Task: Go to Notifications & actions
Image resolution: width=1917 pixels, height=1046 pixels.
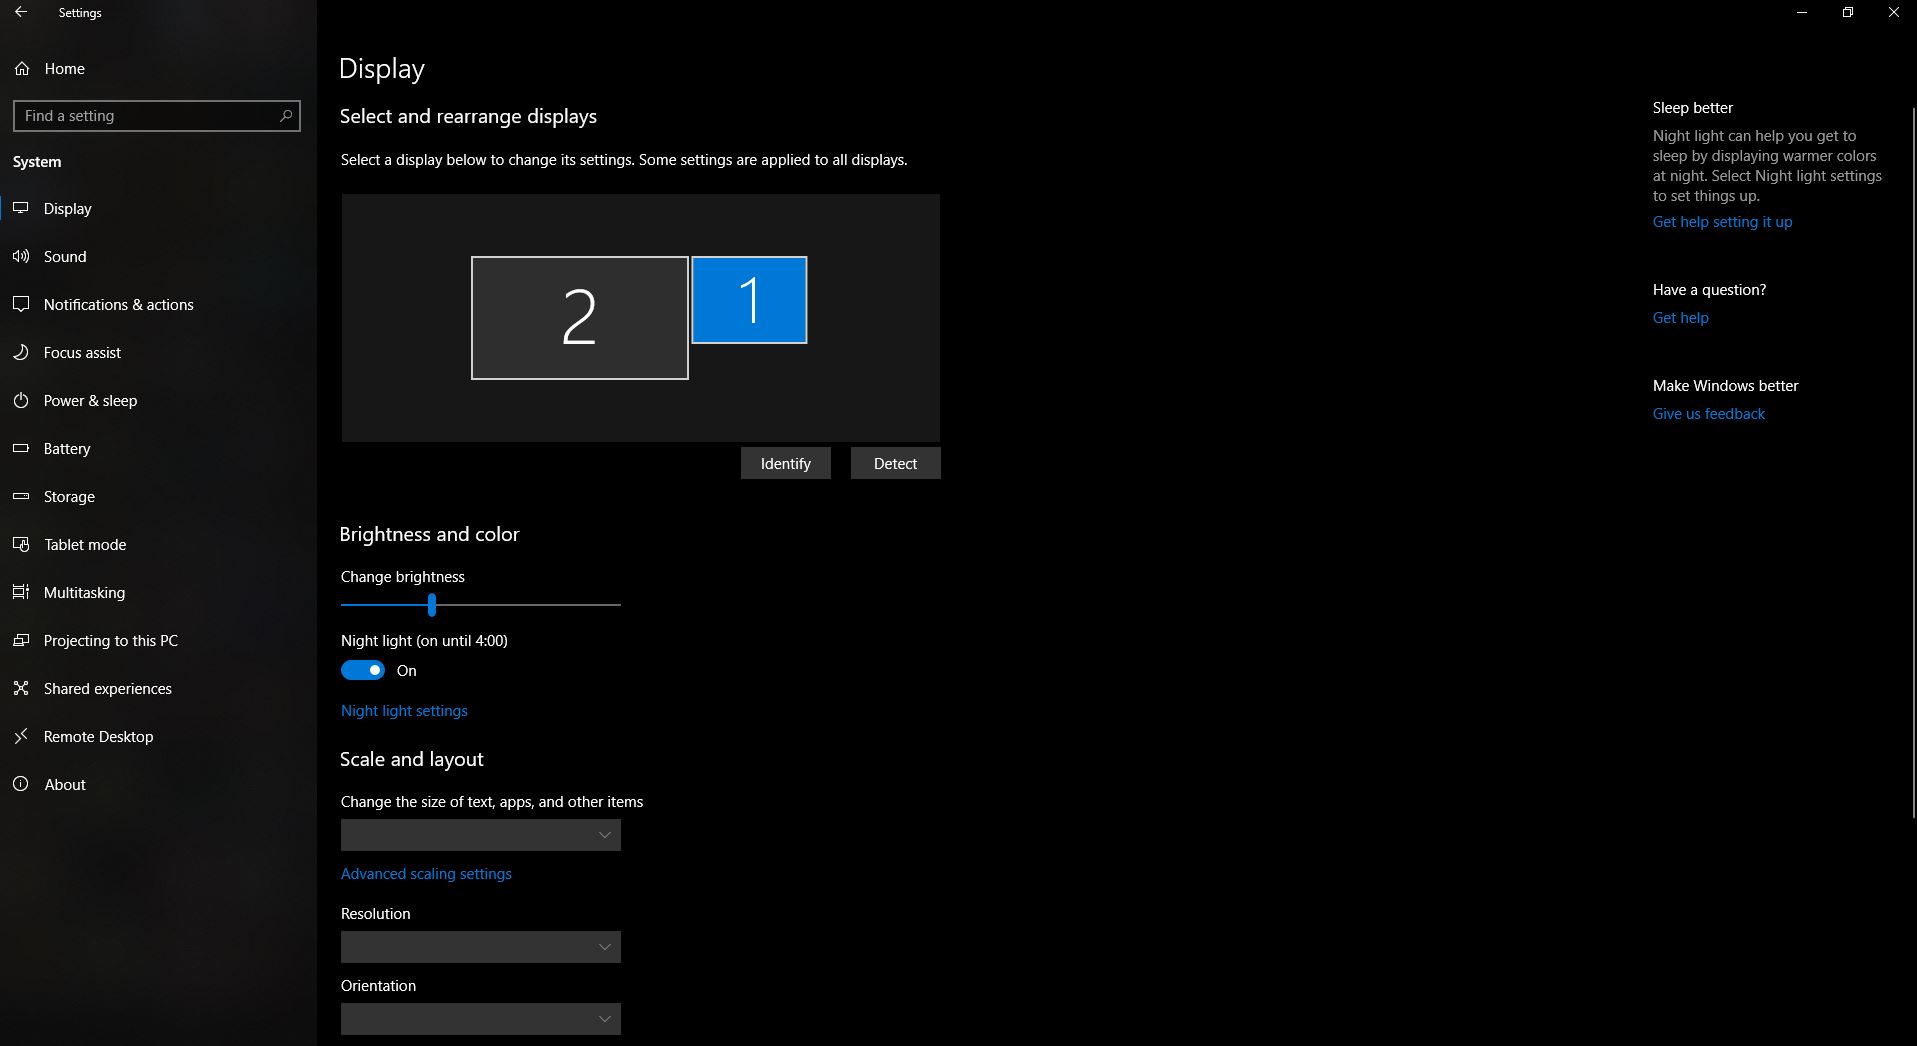Action: point(158,304)
